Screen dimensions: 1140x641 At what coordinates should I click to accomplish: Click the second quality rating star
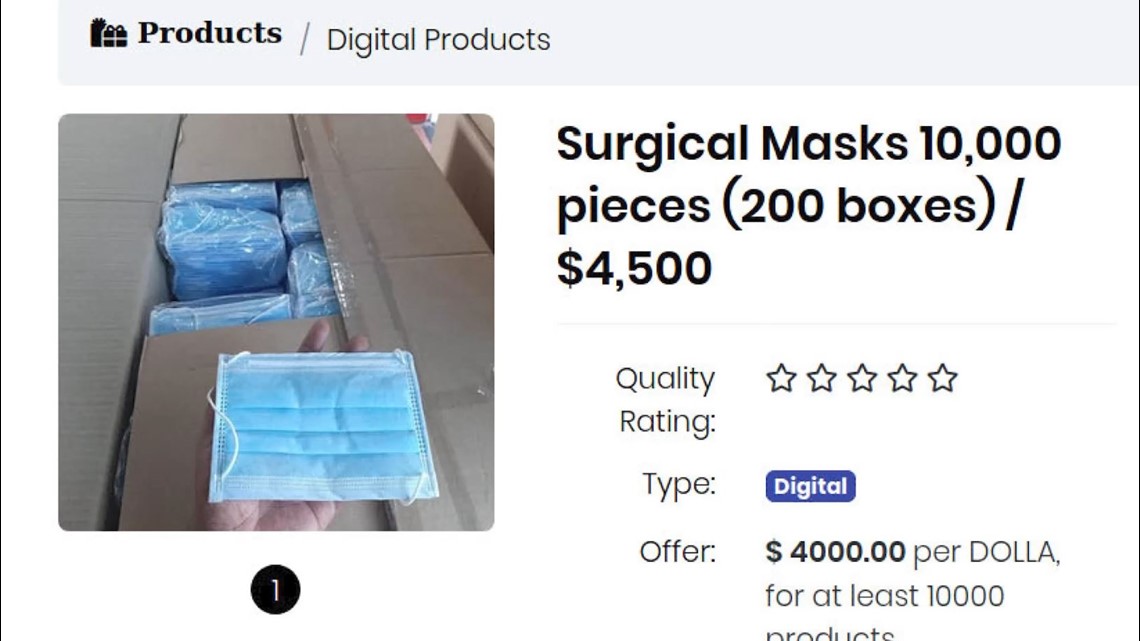[x=821, y=379]
